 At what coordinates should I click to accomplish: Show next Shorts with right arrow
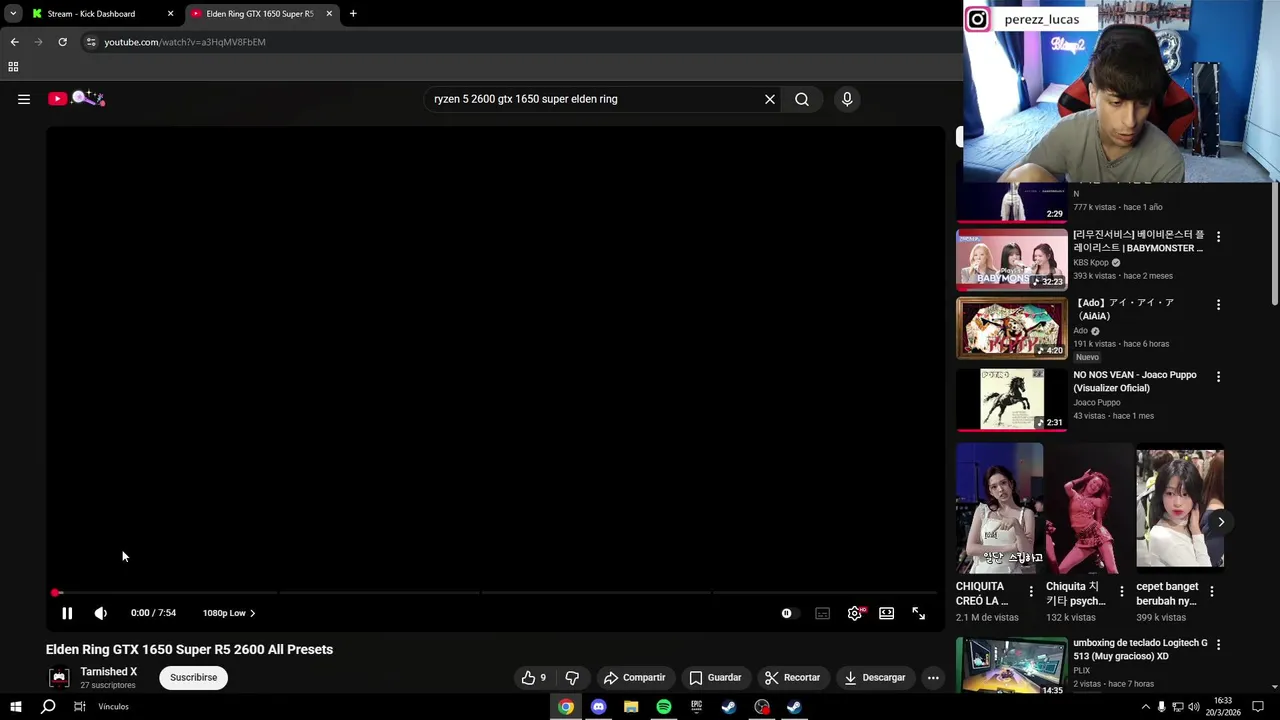1221,522
